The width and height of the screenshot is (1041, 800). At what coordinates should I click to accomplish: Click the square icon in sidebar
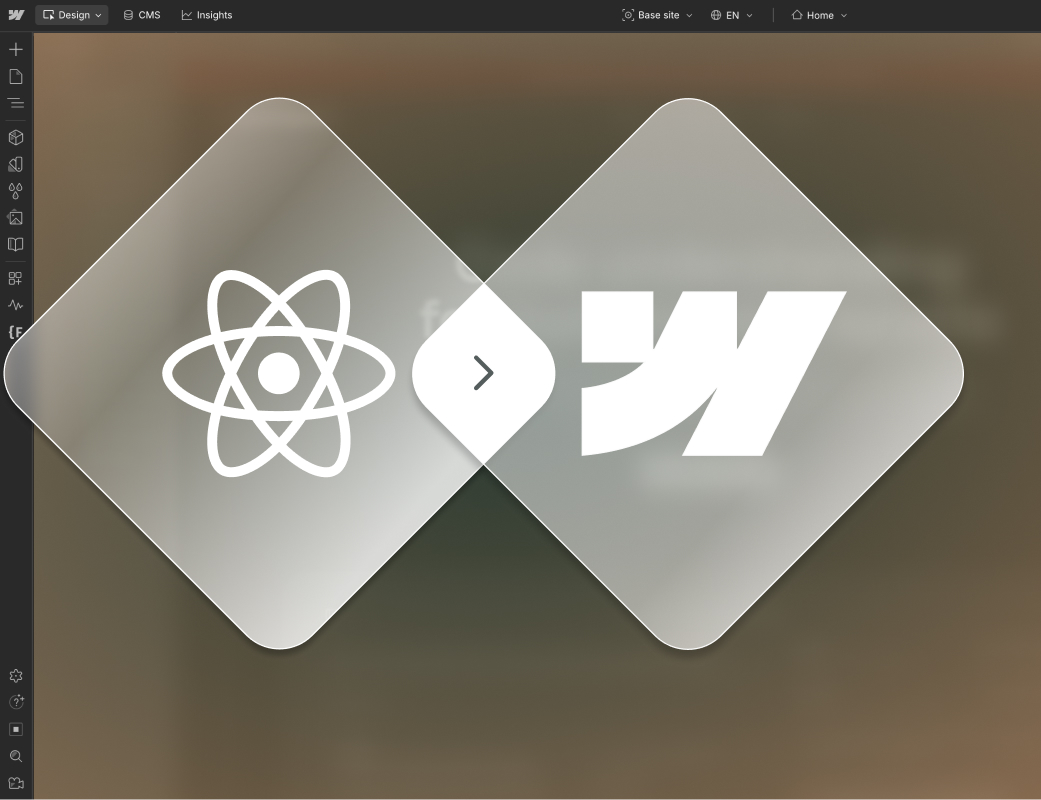[x=16, y=729]
